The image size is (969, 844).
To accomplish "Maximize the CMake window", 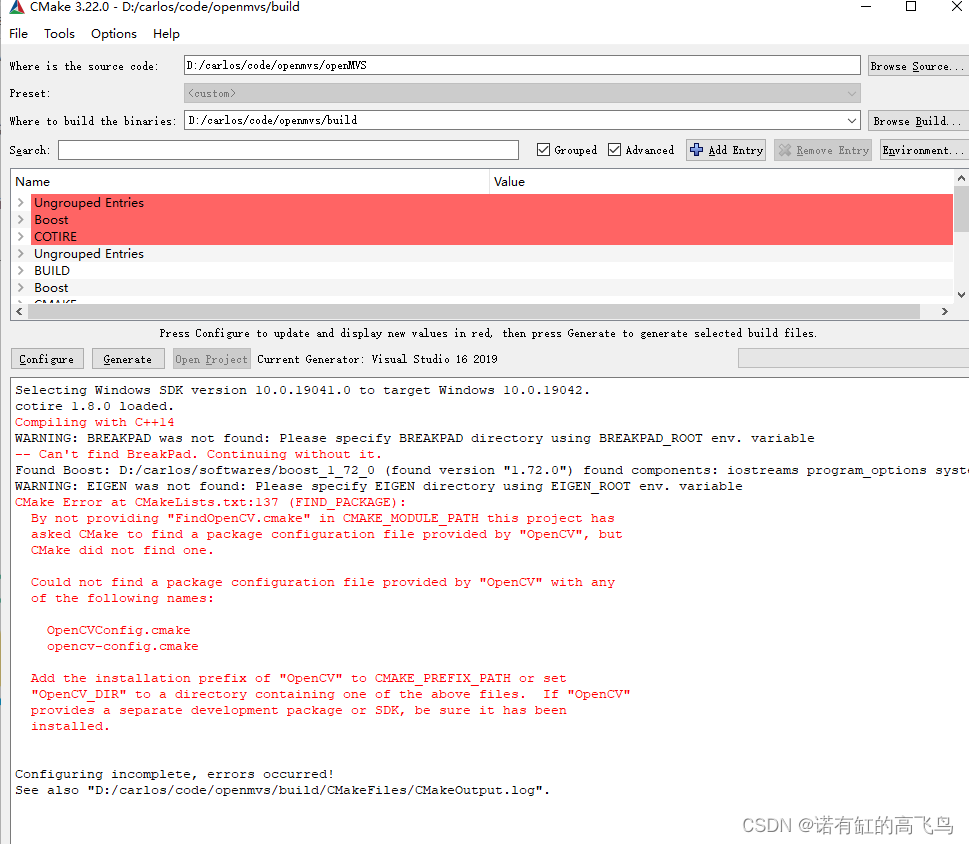I will point(911,7).
